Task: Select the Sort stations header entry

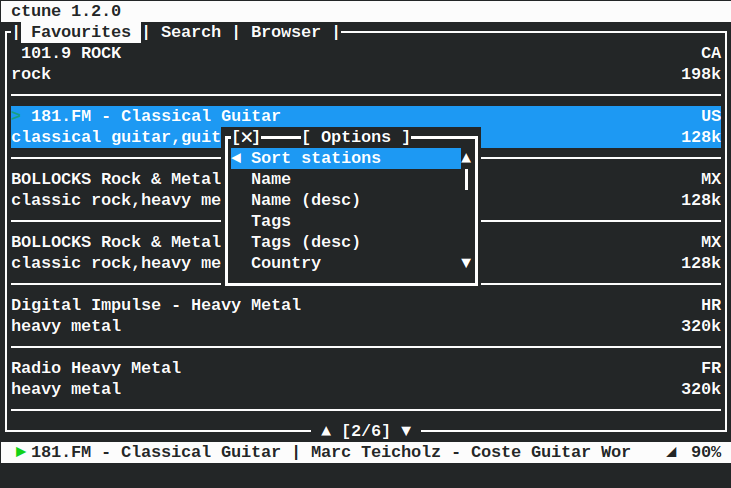Action: 346,158
